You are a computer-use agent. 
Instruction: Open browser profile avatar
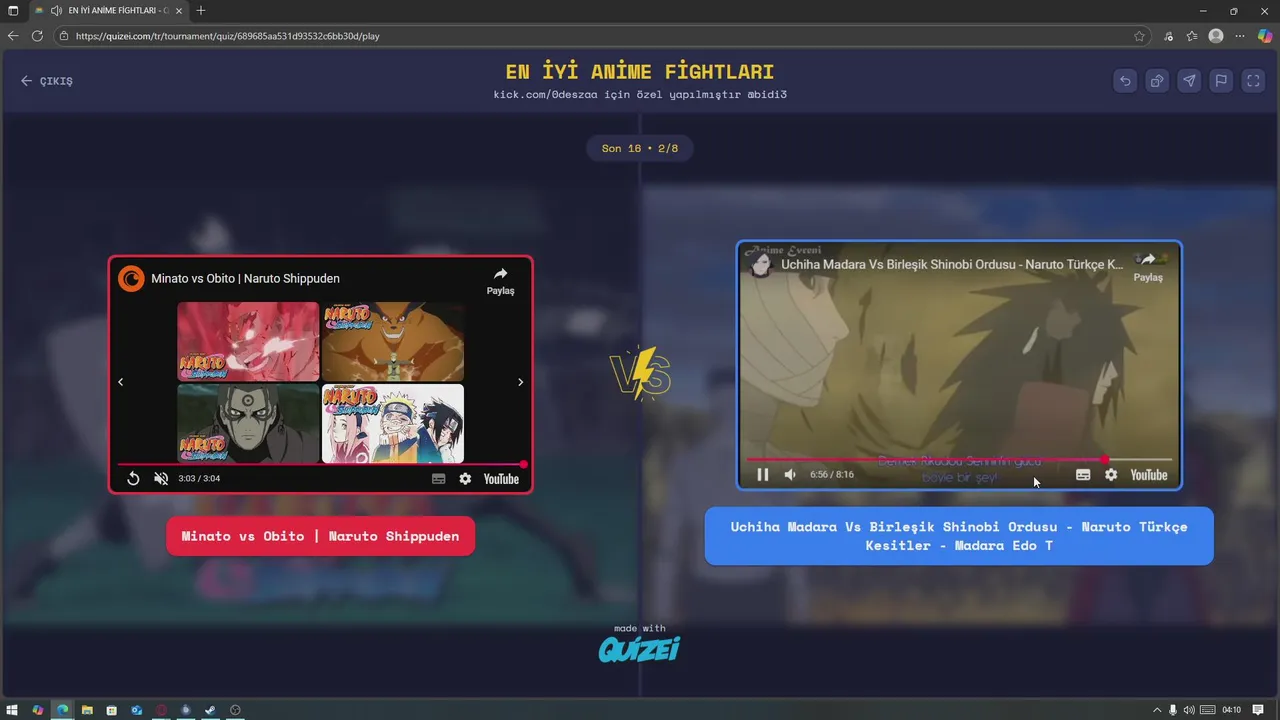coord(1216,36)
